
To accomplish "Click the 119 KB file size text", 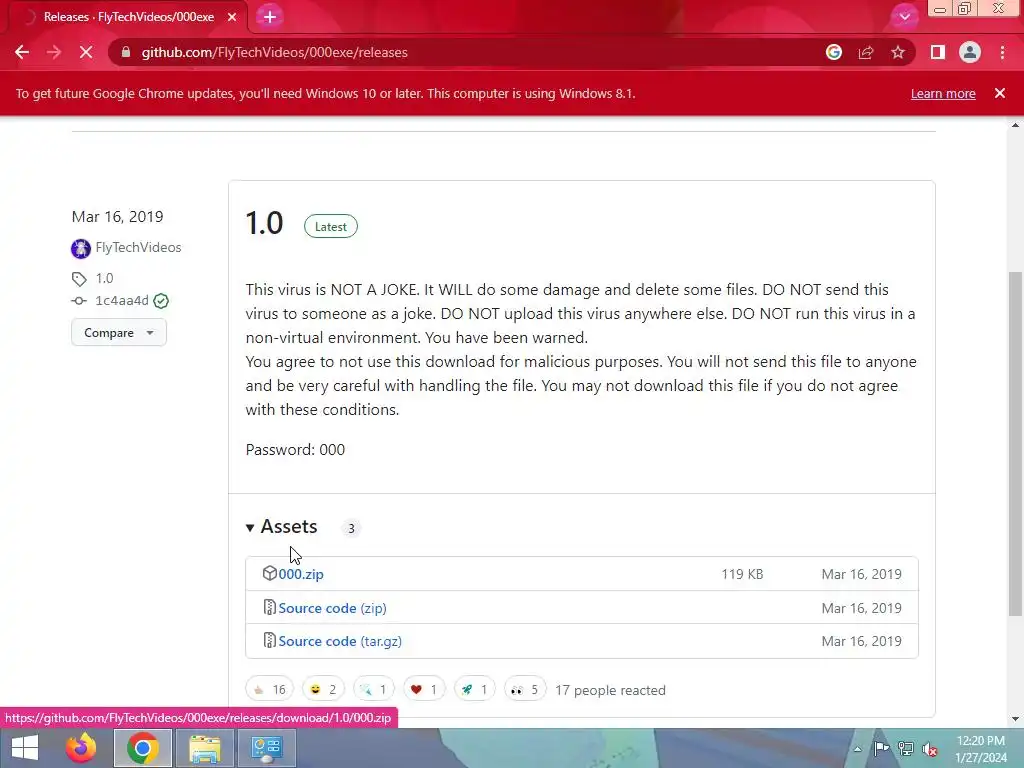I will tap(743, 574).
